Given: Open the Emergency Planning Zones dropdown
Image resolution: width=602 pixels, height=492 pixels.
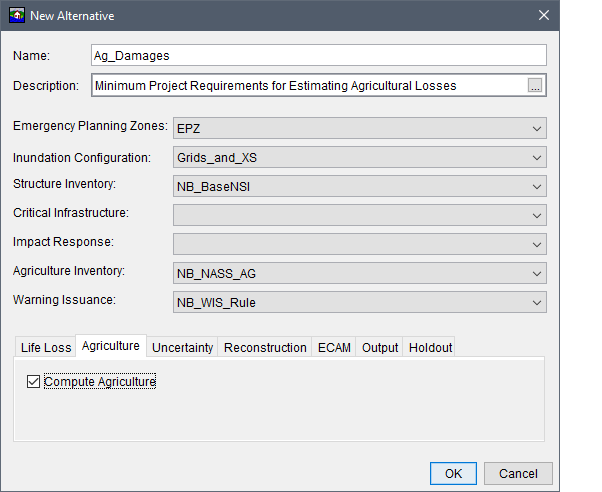Looking at the screenshot, I should point(360,128).
